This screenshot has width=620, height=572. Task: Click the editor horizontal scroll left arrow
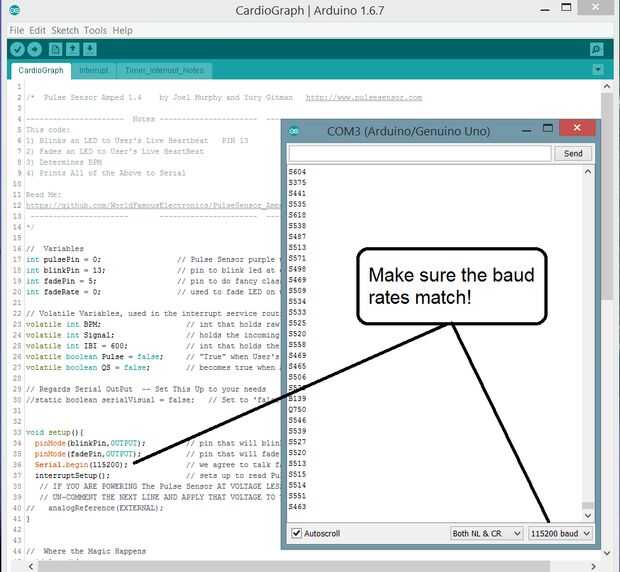click(31, 566)
